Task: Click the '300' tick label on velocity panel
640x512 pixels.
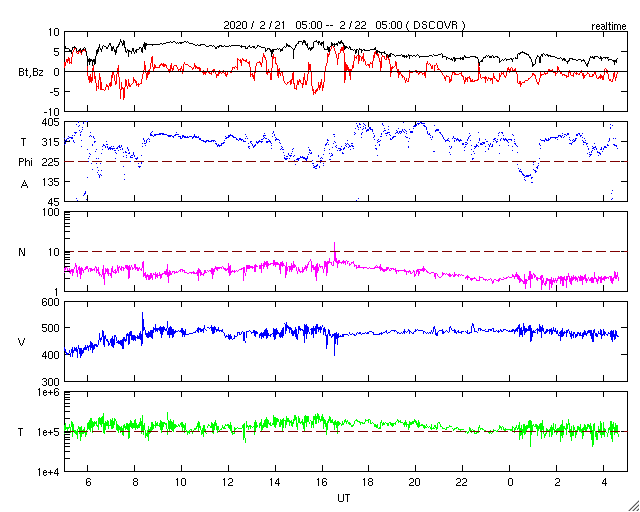Action: 51,382
